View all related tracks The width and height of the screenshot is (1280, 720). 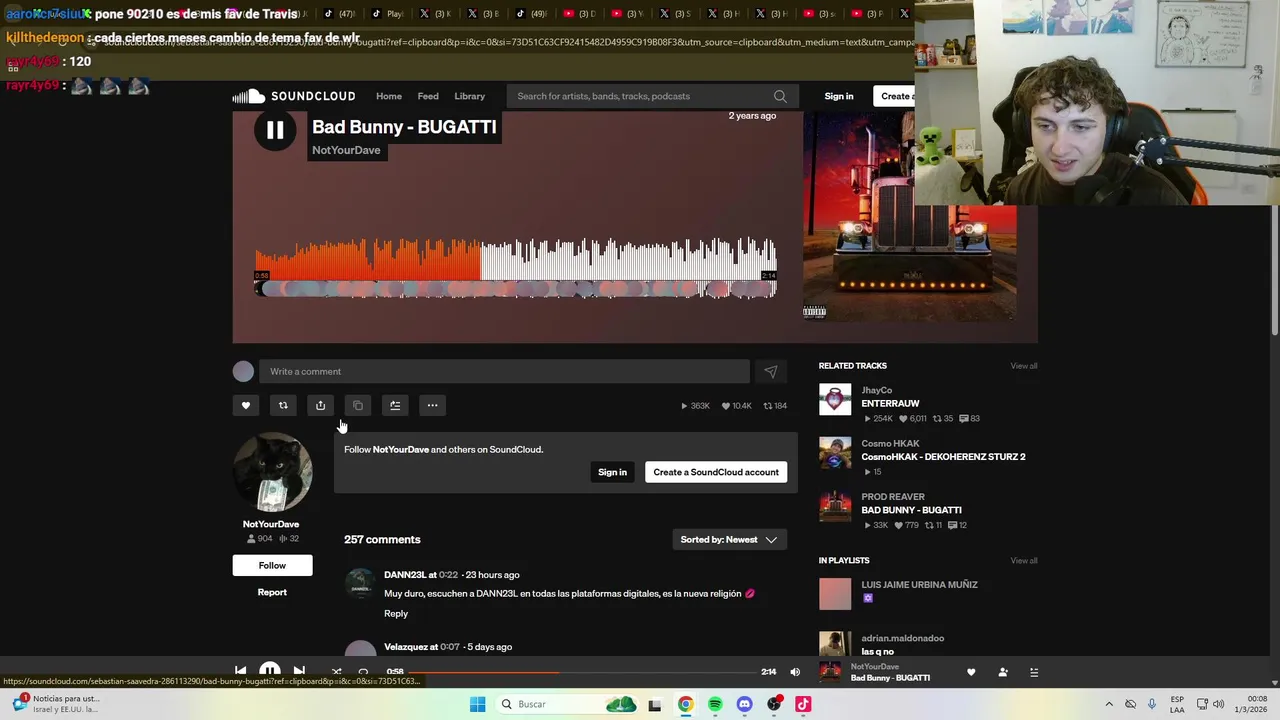pyautogui.click(x=1024, y=366)
